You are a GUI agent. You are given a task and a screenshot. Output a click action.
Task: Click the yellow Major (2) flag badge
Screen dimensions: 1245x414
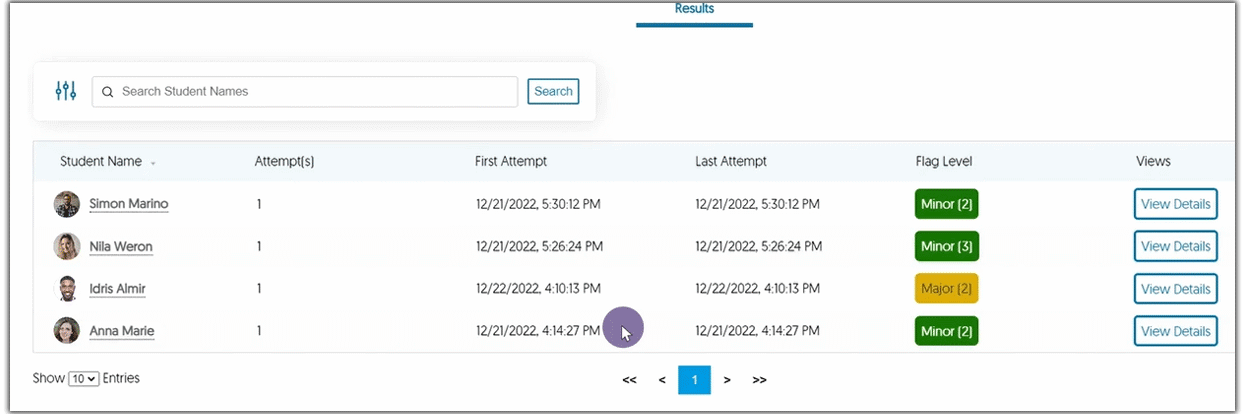945,289
